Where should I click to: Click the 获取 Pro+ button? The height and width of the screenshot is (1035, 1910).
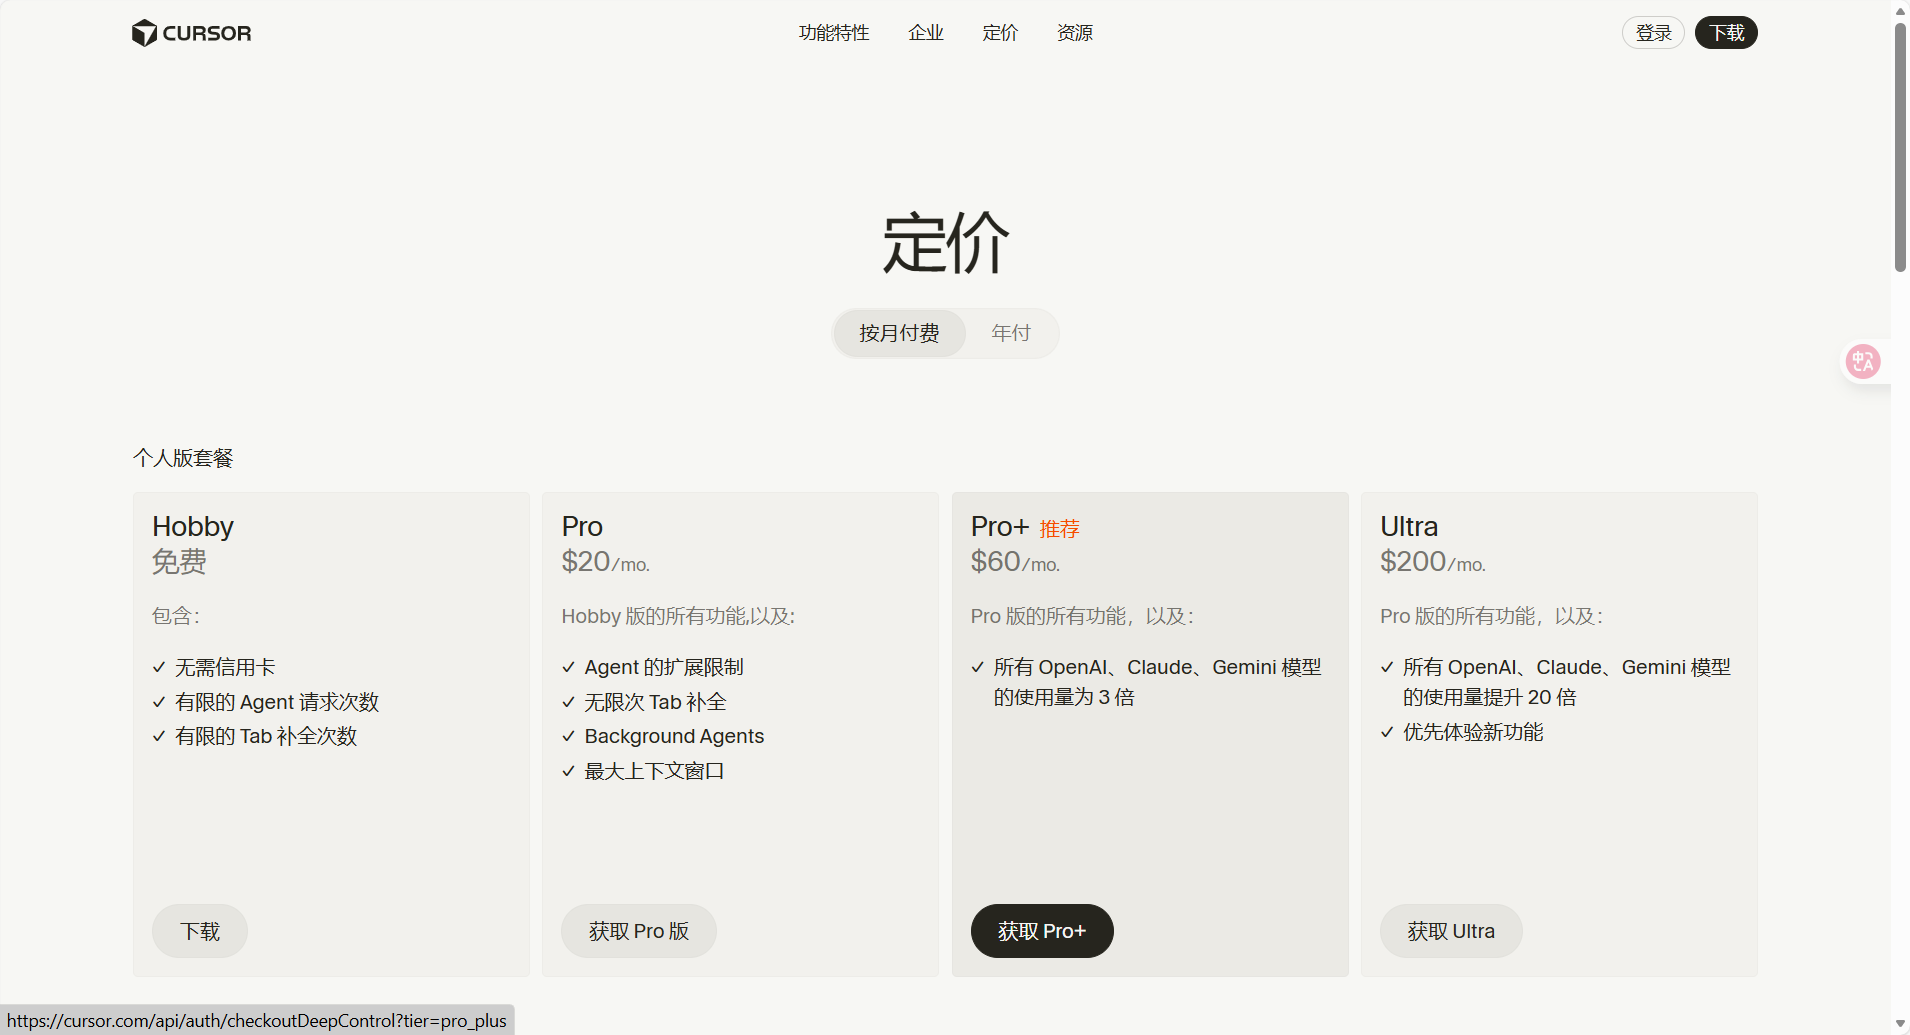1042,931
